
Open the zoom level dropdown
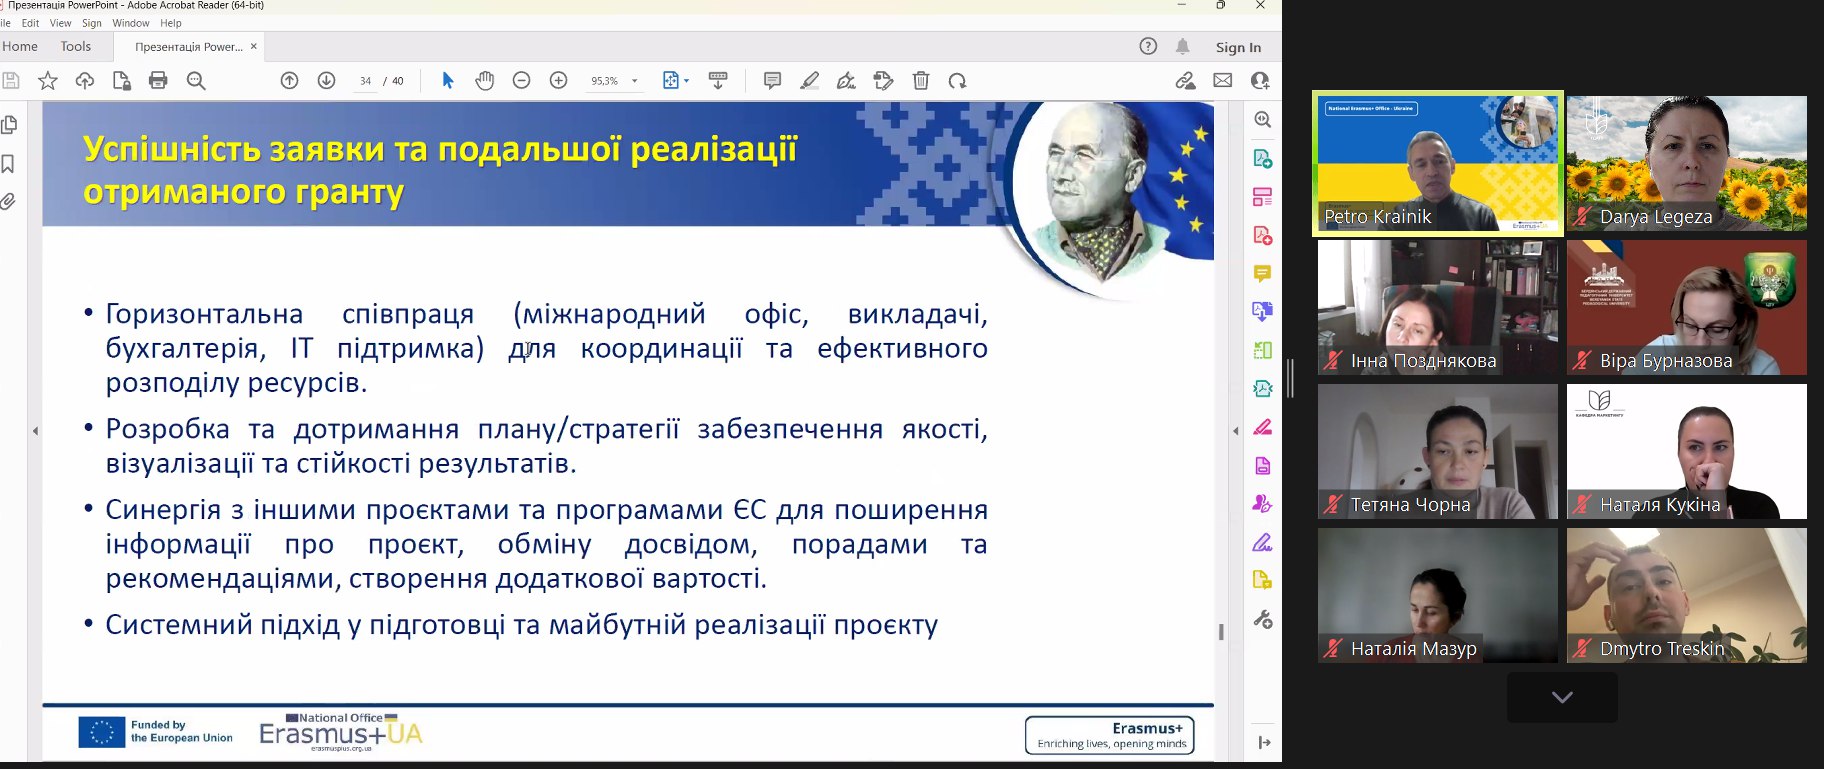point(634,81)
